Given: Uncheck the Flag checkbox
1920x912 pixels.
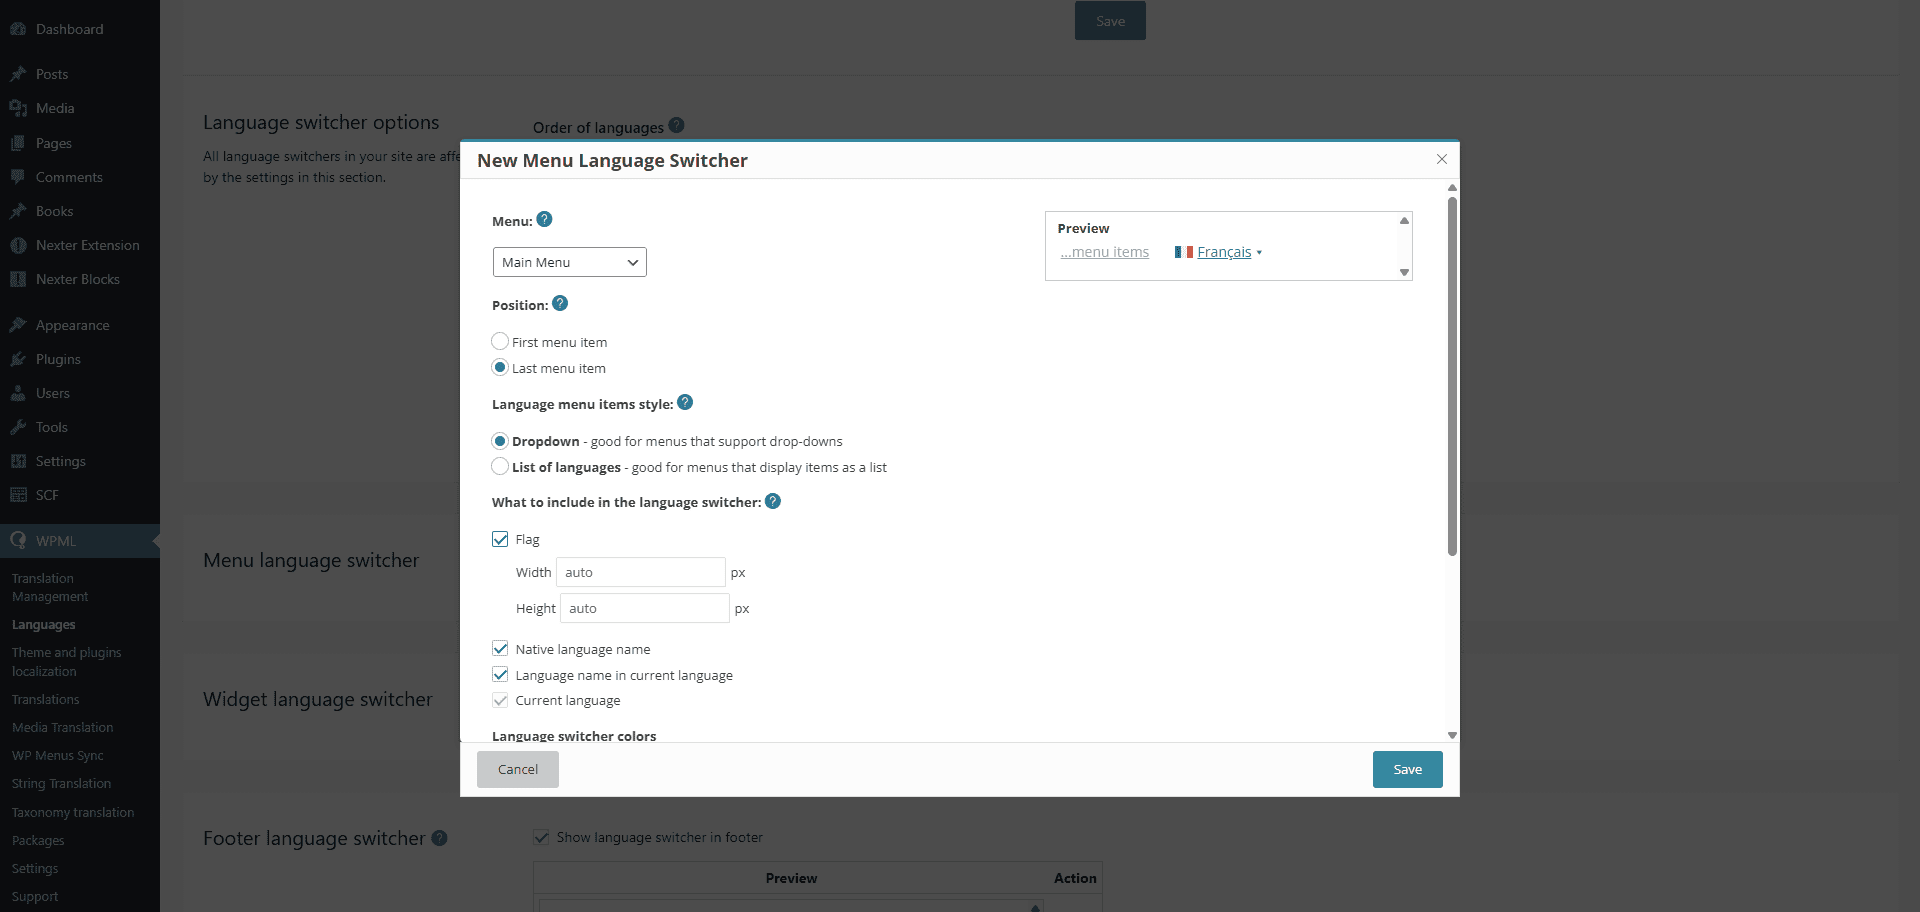Looking at the screenshot, I should [x=500, y=539].
